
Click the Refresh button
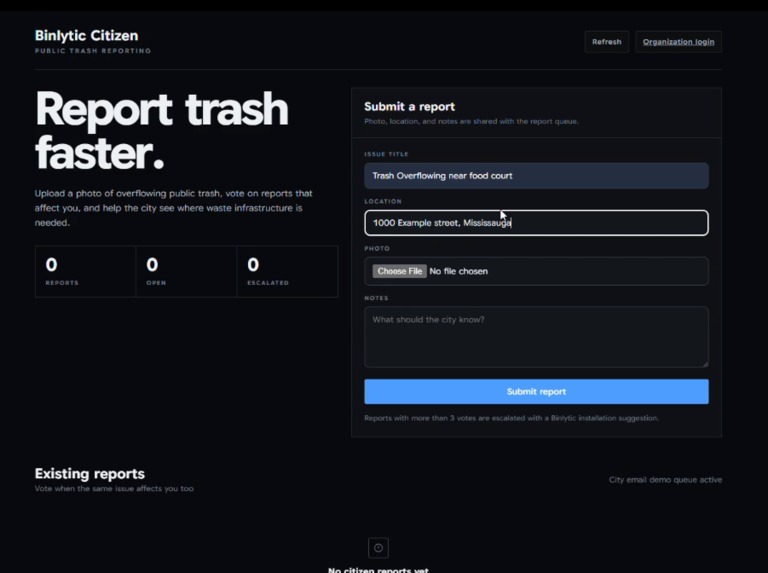606,42
